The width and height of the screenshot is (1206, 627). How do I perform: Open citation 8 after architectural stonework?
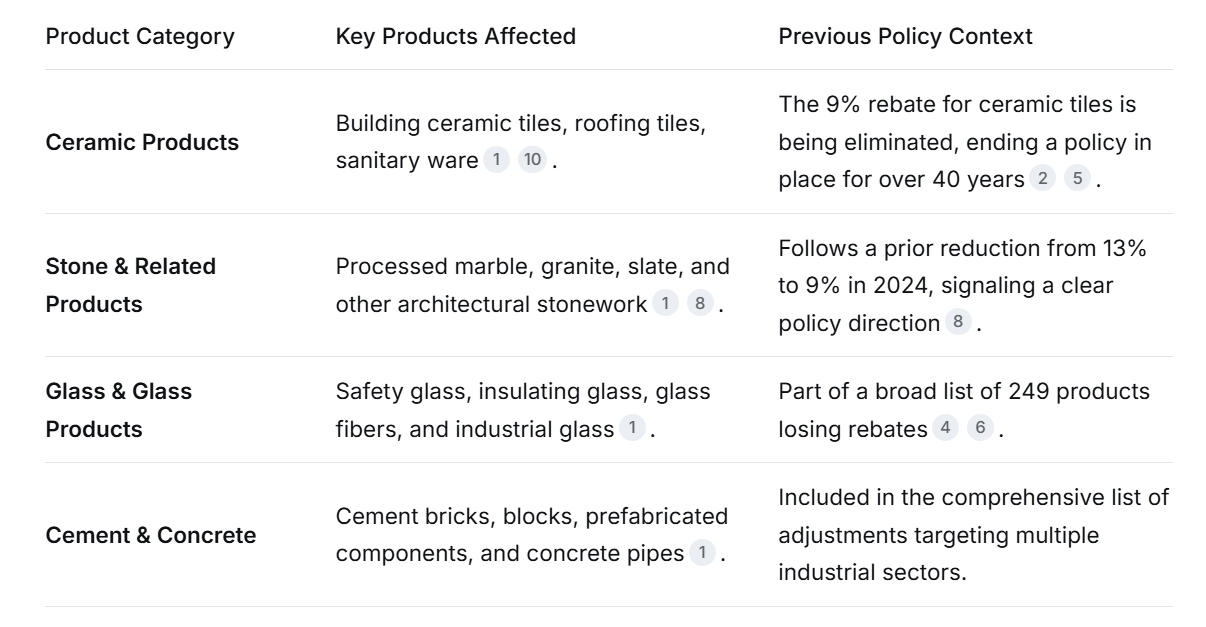[700, 305]
